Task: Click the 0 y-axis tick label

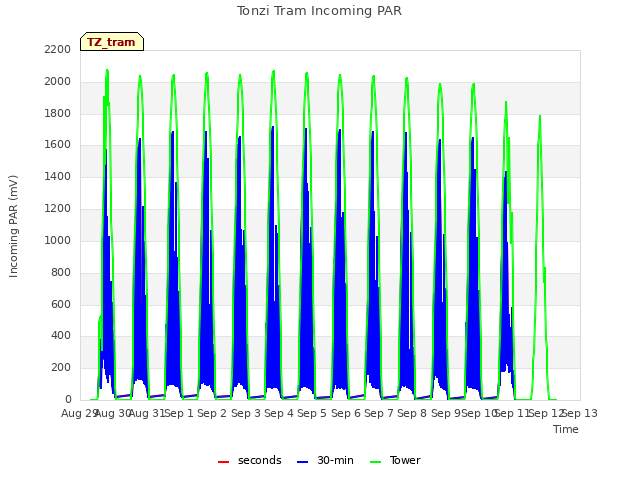Action: [68, 400]
